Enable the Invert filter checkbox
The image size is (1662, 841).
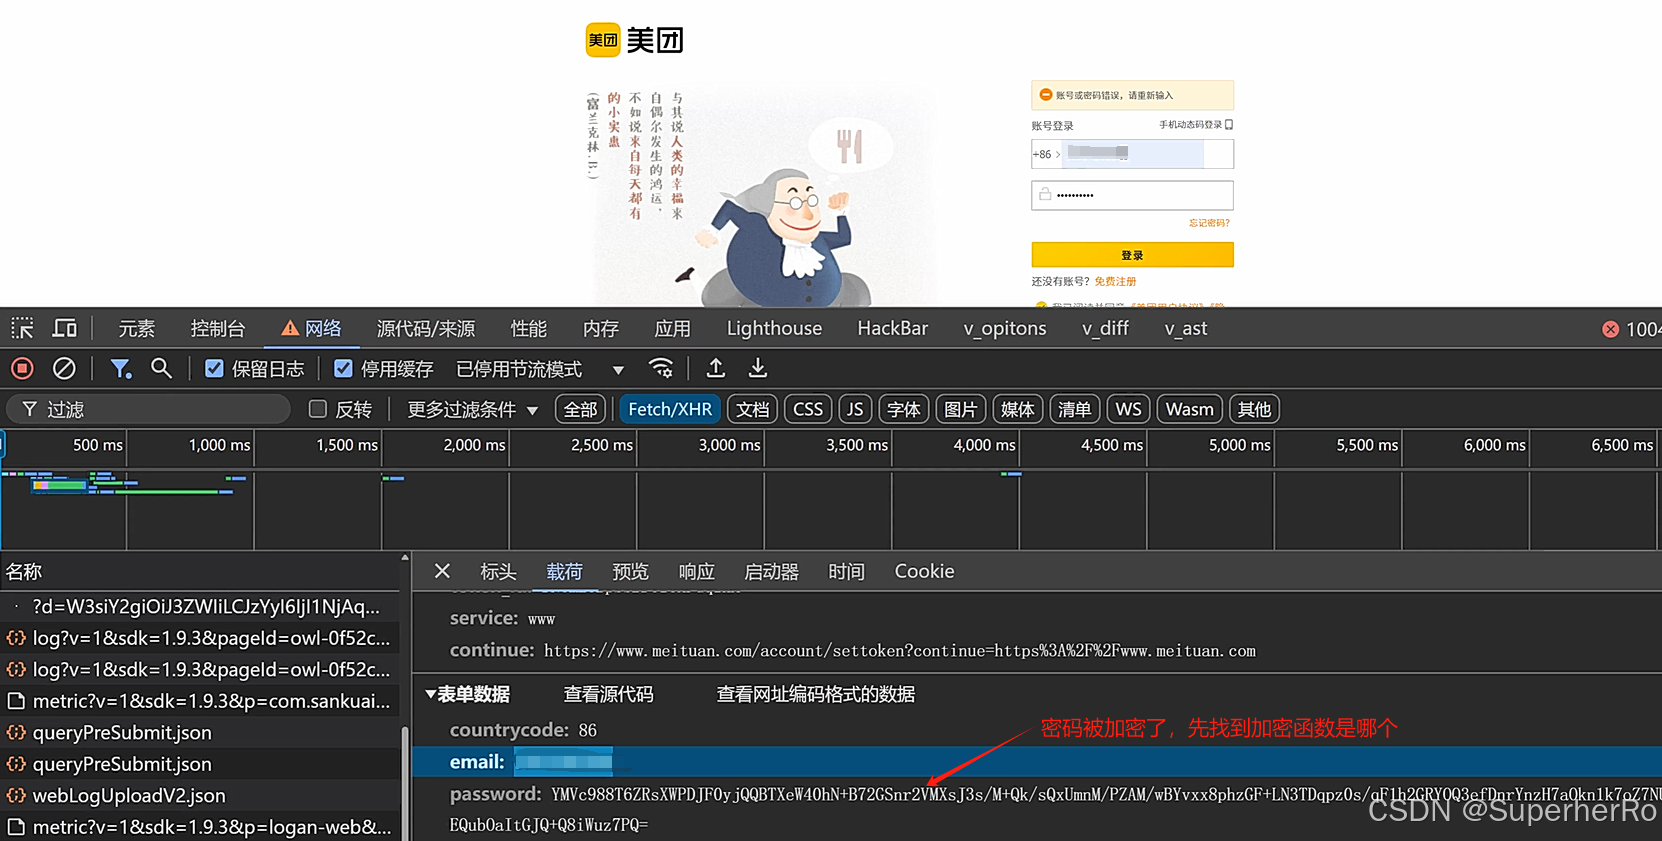coord(318,409)
